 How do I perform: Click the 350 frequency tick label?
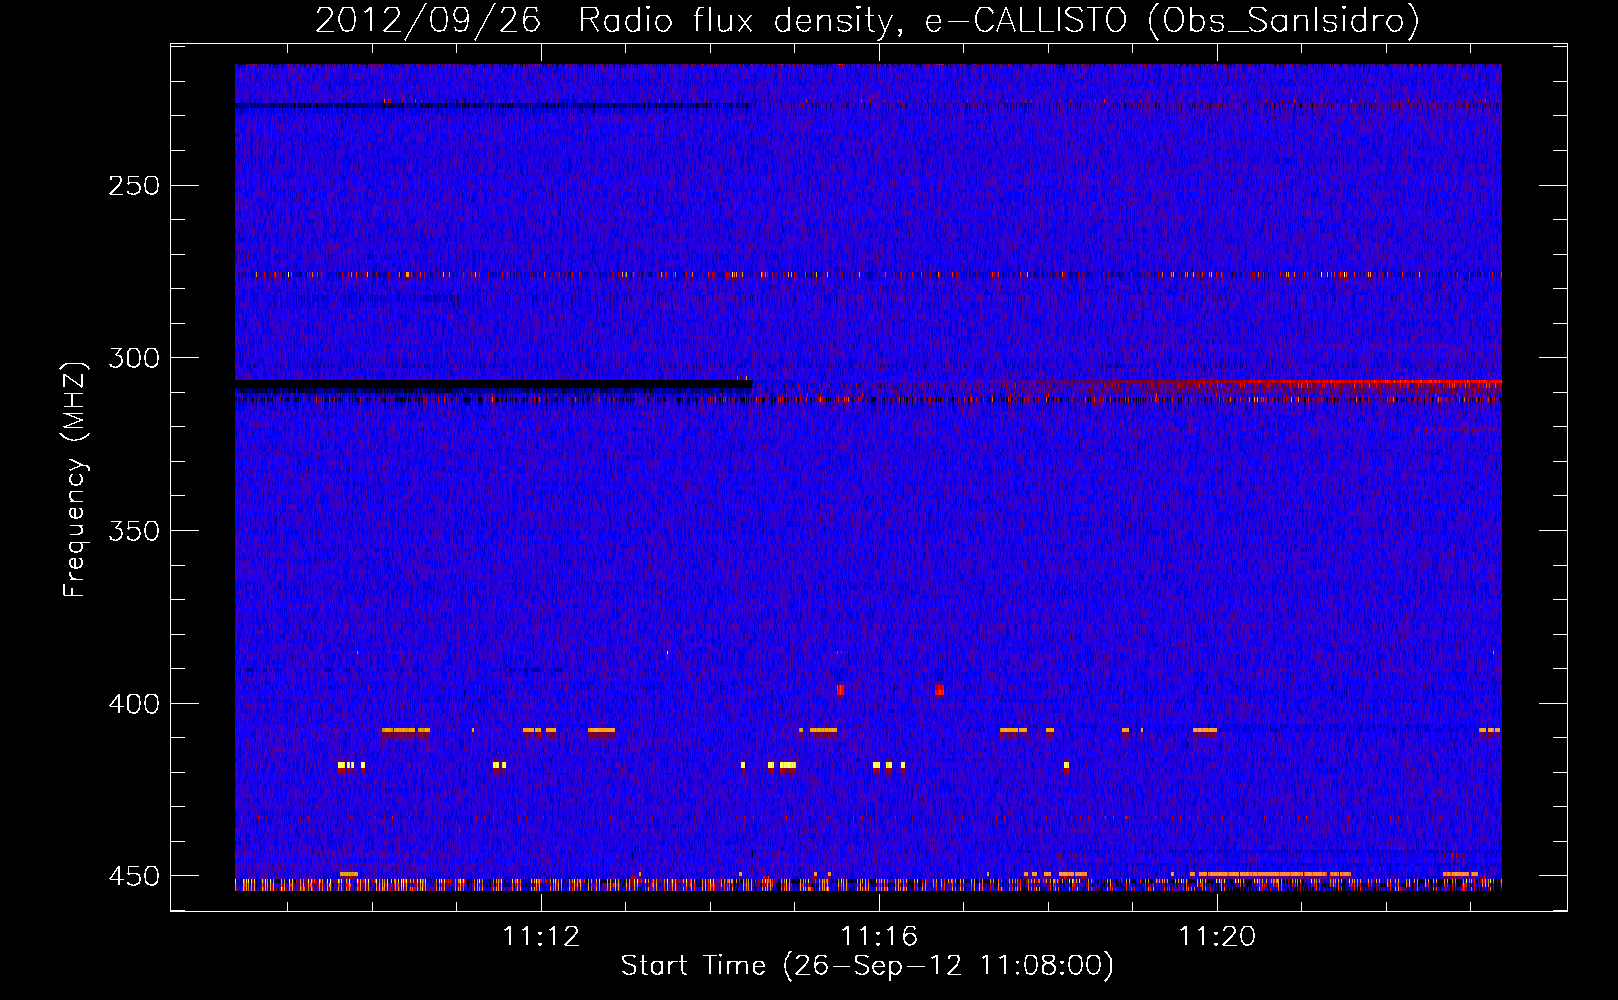(133, 531)
